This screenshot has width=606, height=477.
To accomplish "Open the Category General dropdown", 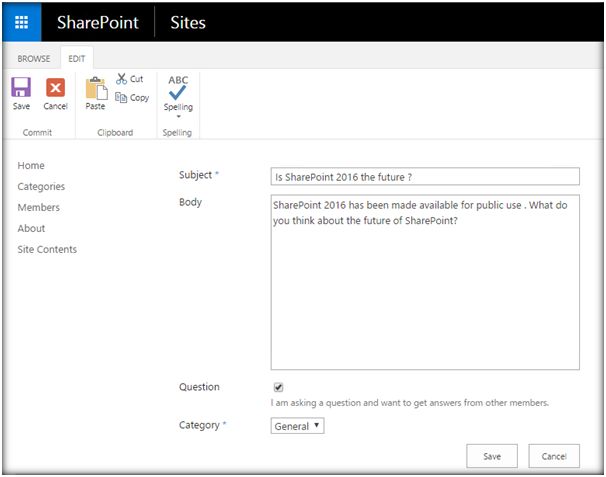I will point(298,426).
